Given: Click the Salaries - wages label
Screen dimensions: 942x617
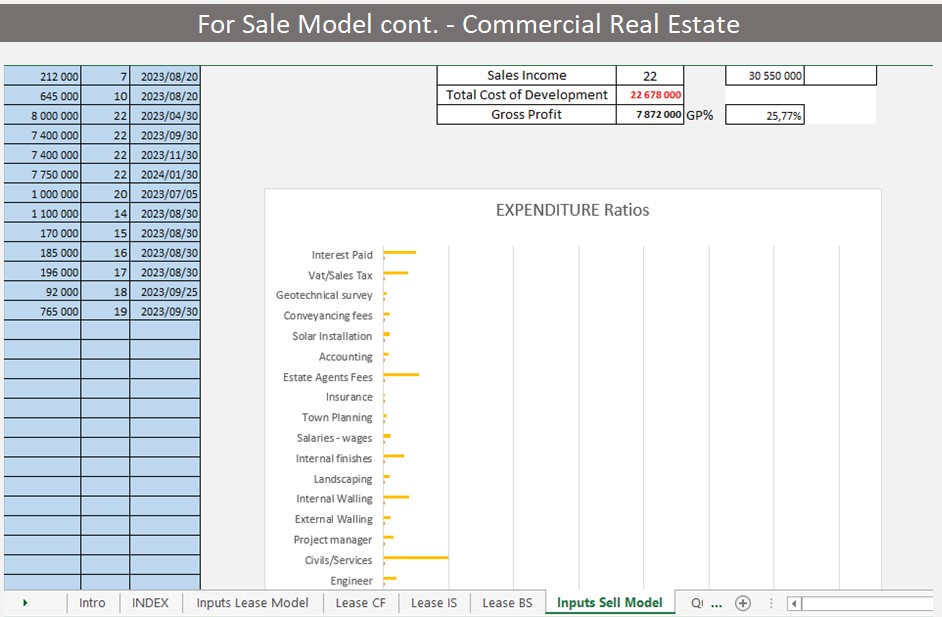Looking at the screenshot, I should tap(335, 438).
